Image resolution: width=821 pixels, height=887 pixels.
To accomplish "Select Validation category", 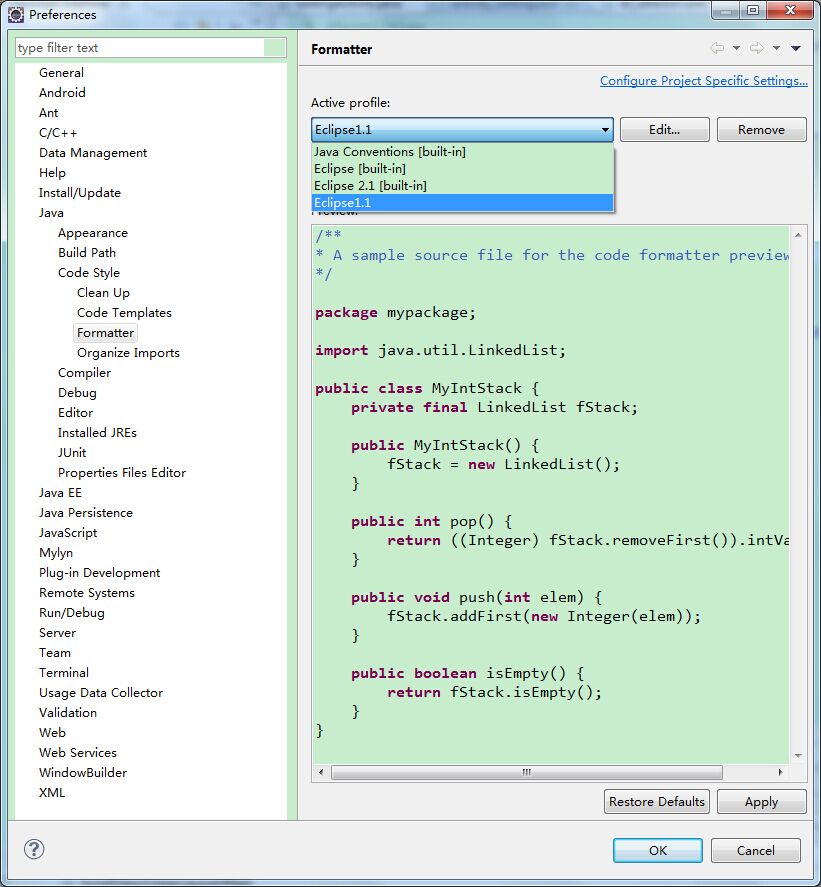I will [x=67, y=713].
